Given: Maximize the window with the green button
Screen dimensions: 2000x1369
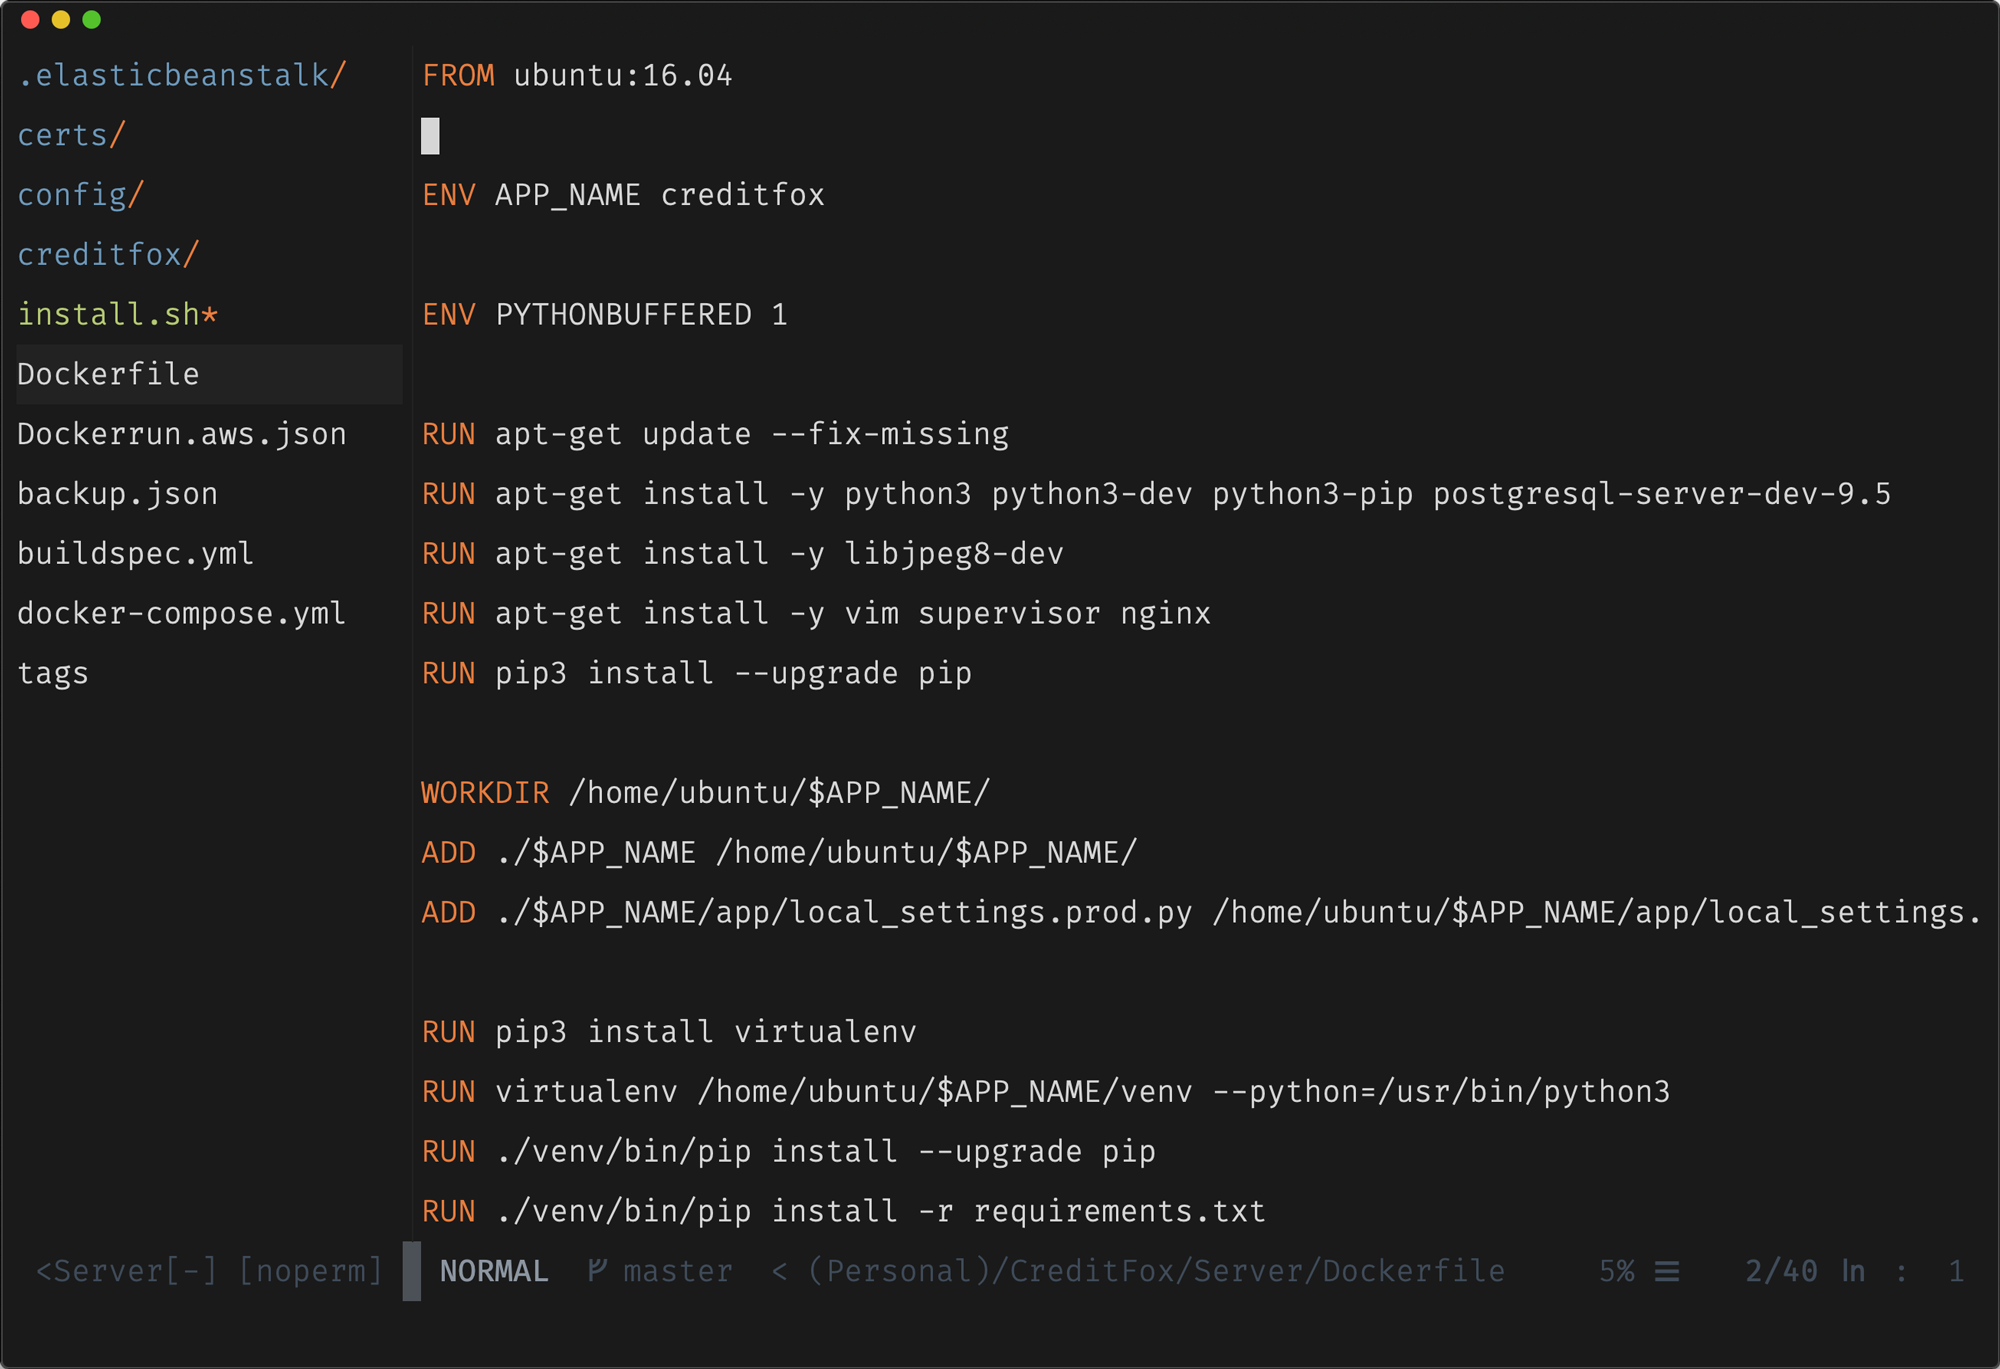Looking at the screenshot, I should [92, 20].
